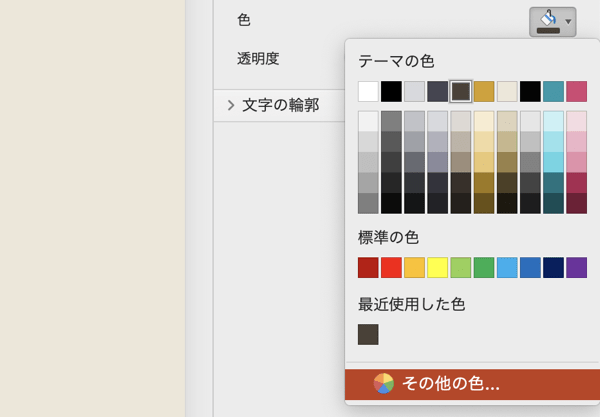Pick orange standard color swatch
Image resolution: width=600 pixels, height=417 pixels.
tap(414, 267)
